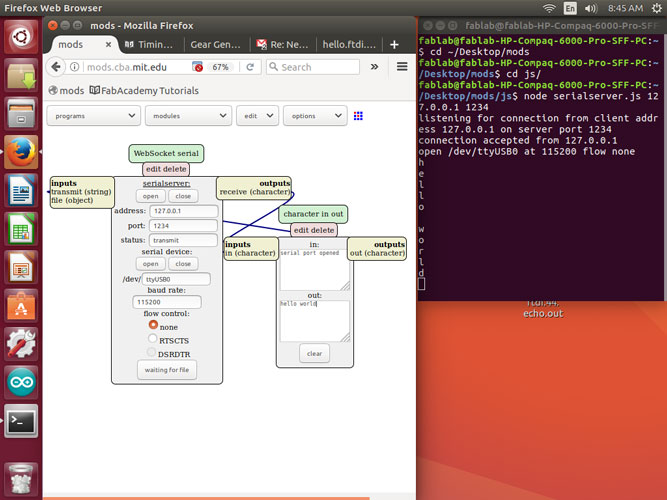Image resolution: width=667 pixels, height=500 pixels.
Task: Open the Firefox hamburger menu
Action: [402, 66]
